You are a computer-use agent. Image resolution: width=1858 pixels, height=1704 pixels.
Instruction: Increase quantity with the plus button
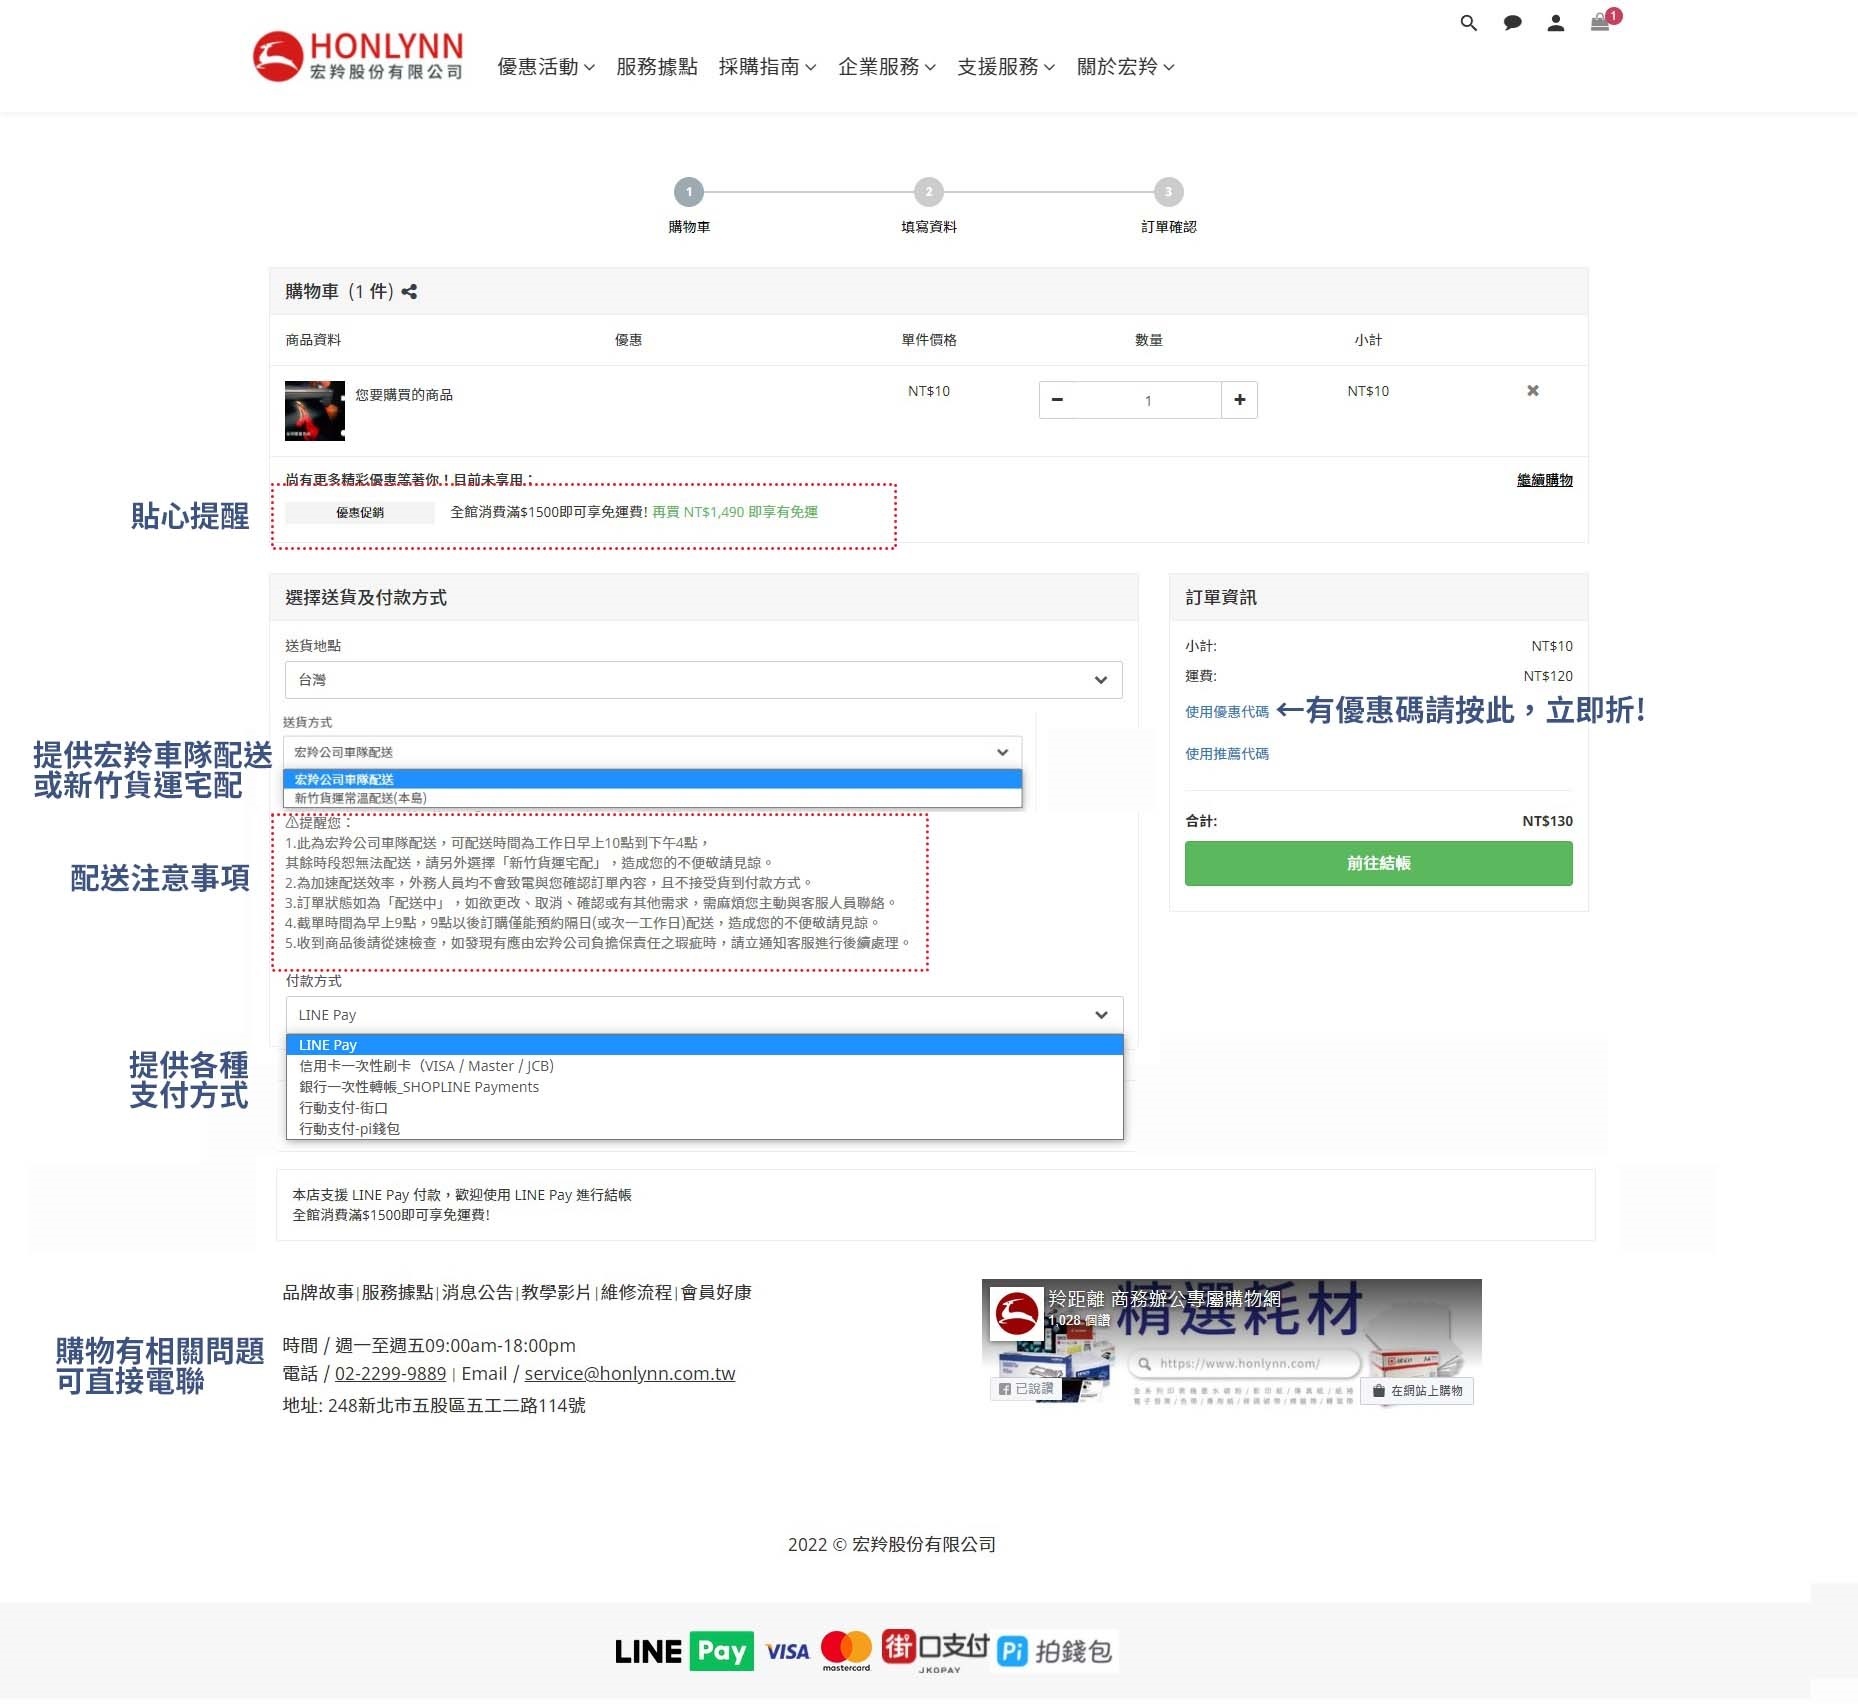(1239, 400)
